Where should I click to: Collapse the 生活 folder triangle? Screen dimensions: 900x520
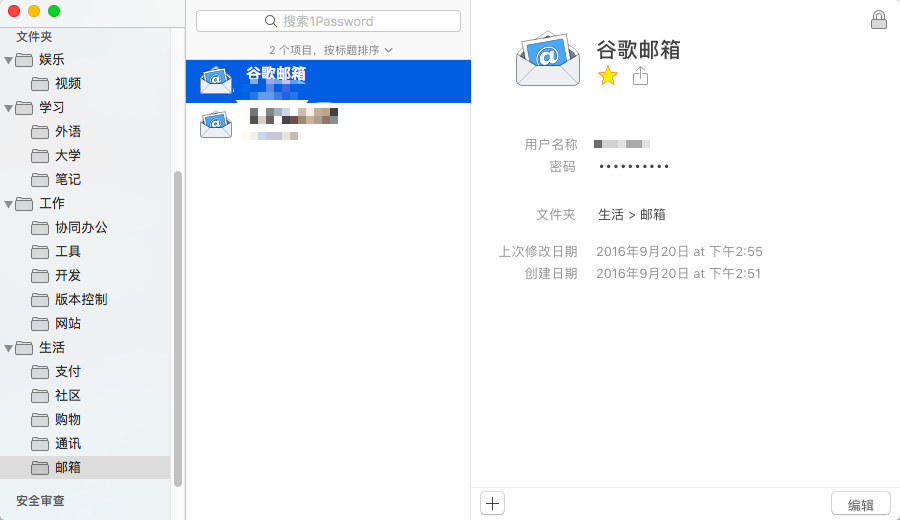tap(9, 348)
